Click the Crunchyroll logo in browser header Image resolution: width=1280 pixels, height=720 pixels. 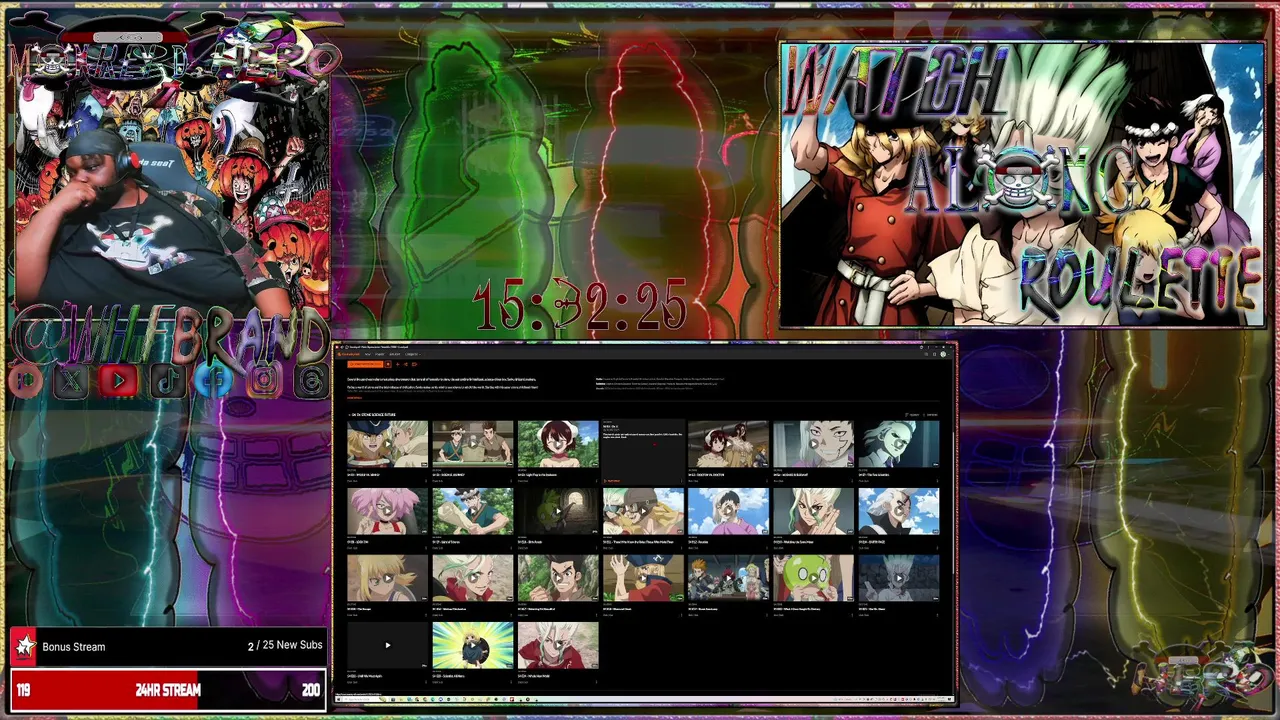point(349,354)
